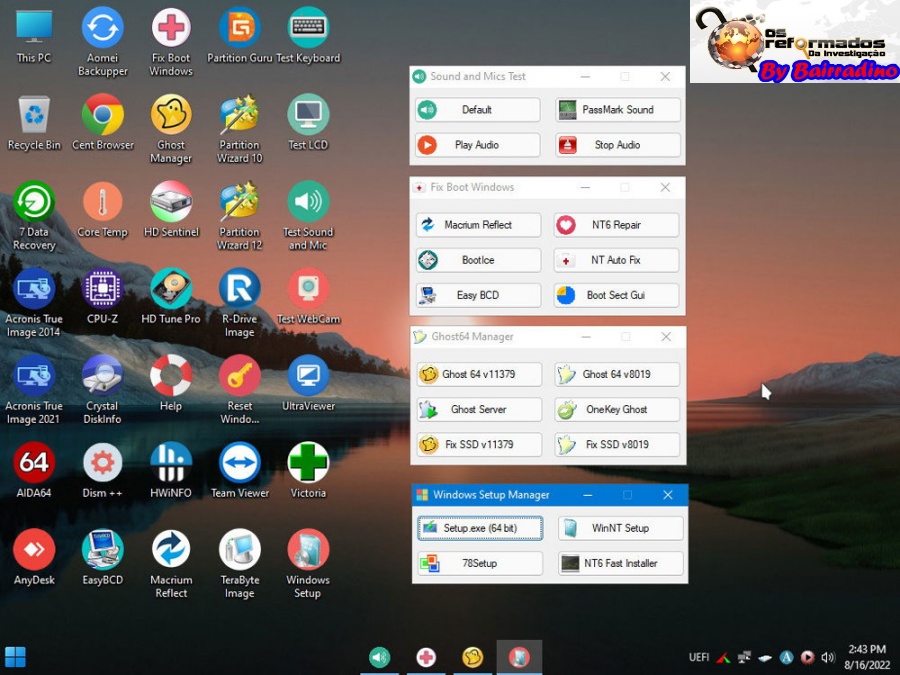900x675 pixels.
Task: Switch to Sound test taskbar icon
Action: point(379,657)
